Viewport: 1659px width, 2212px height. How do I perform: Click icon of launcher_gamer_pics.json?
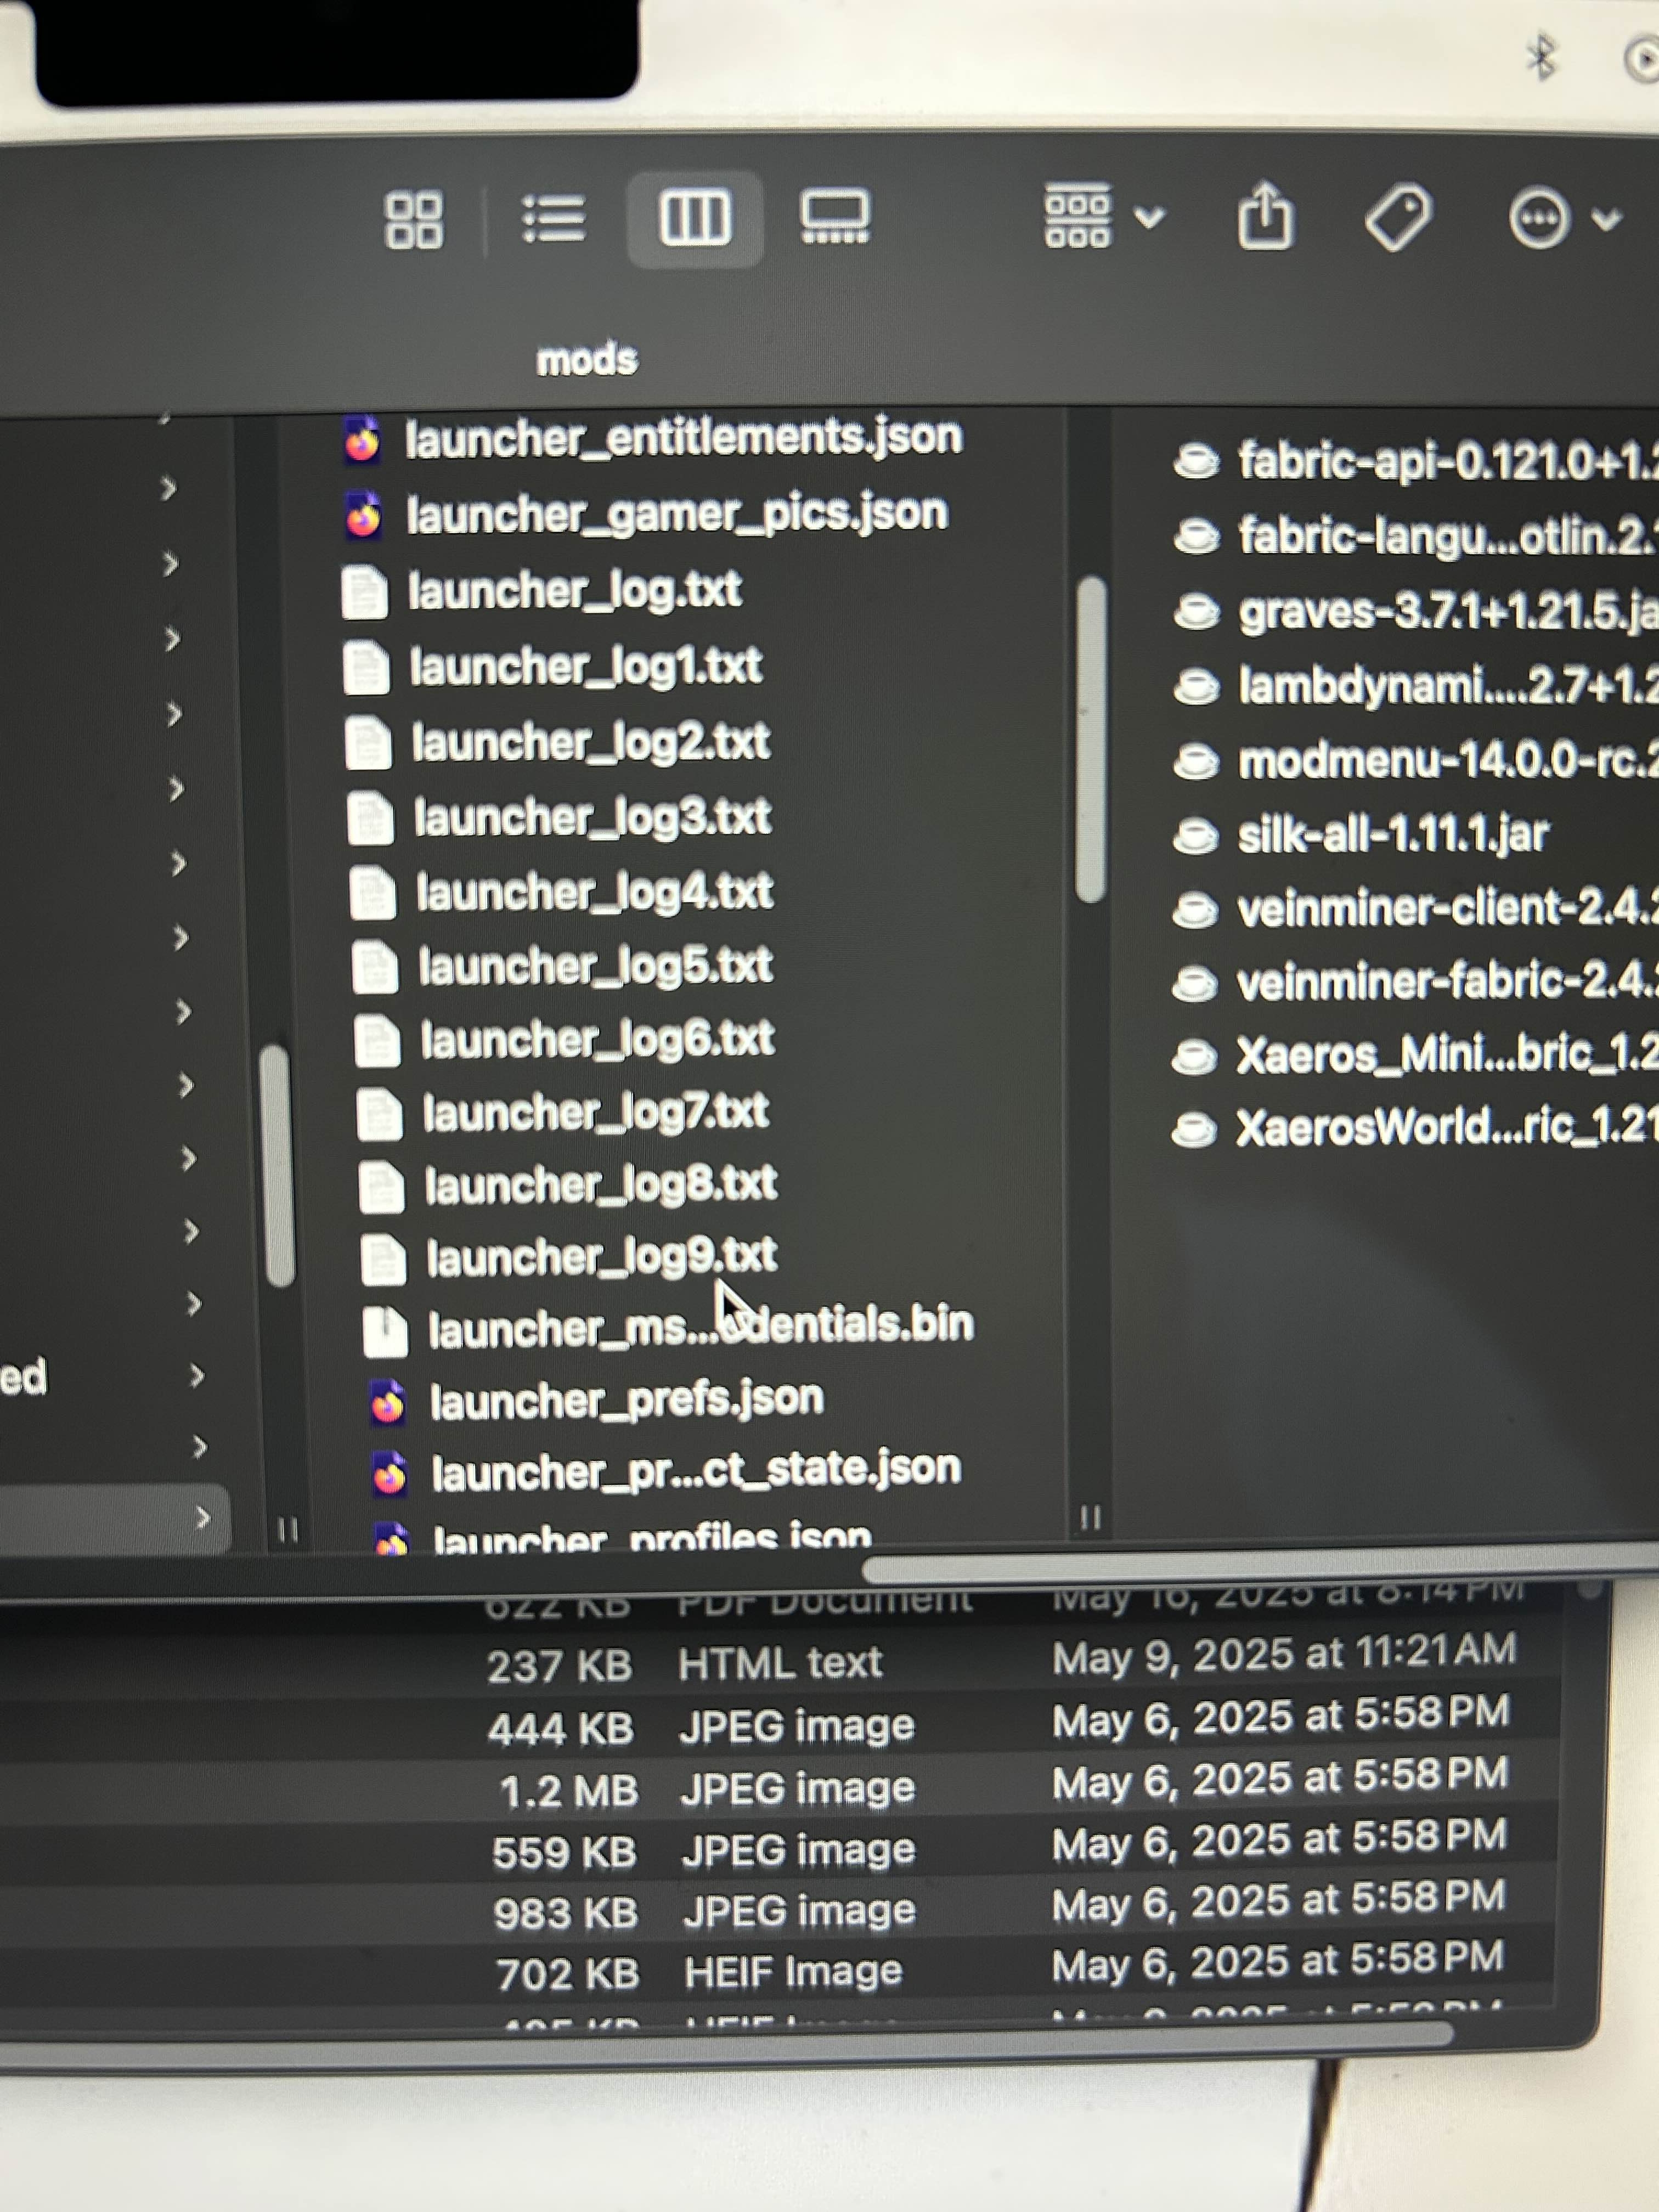[364, 516]
